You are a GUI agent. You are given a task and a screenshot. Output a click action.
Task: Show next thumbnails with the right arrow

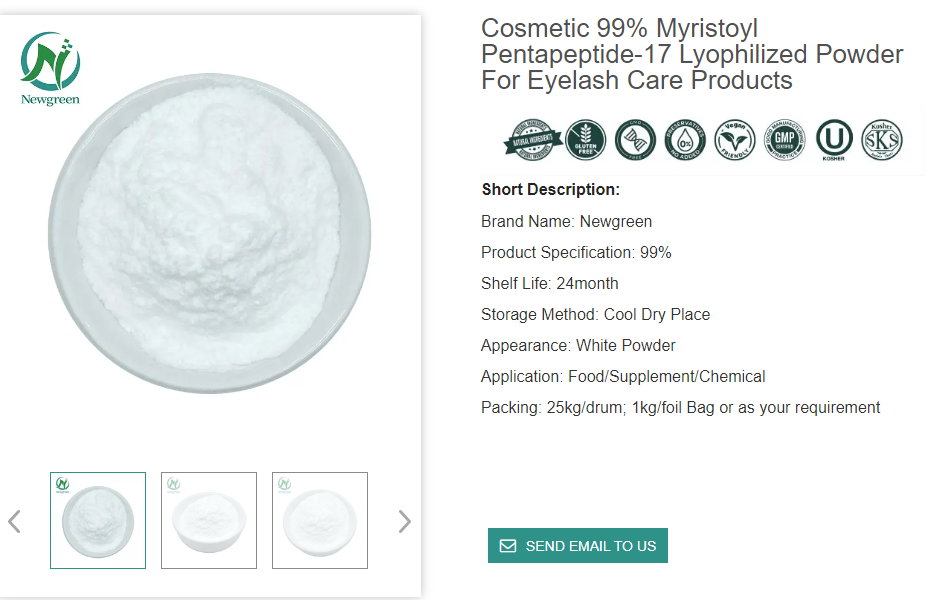[x=404, y=521]
